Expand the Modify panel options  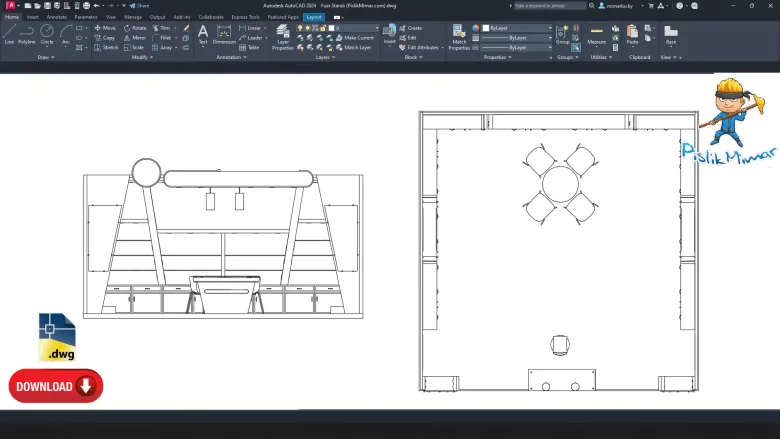143,57
